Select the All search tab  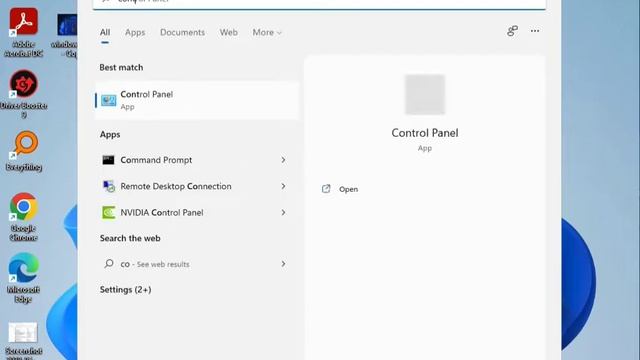(105, 32)
